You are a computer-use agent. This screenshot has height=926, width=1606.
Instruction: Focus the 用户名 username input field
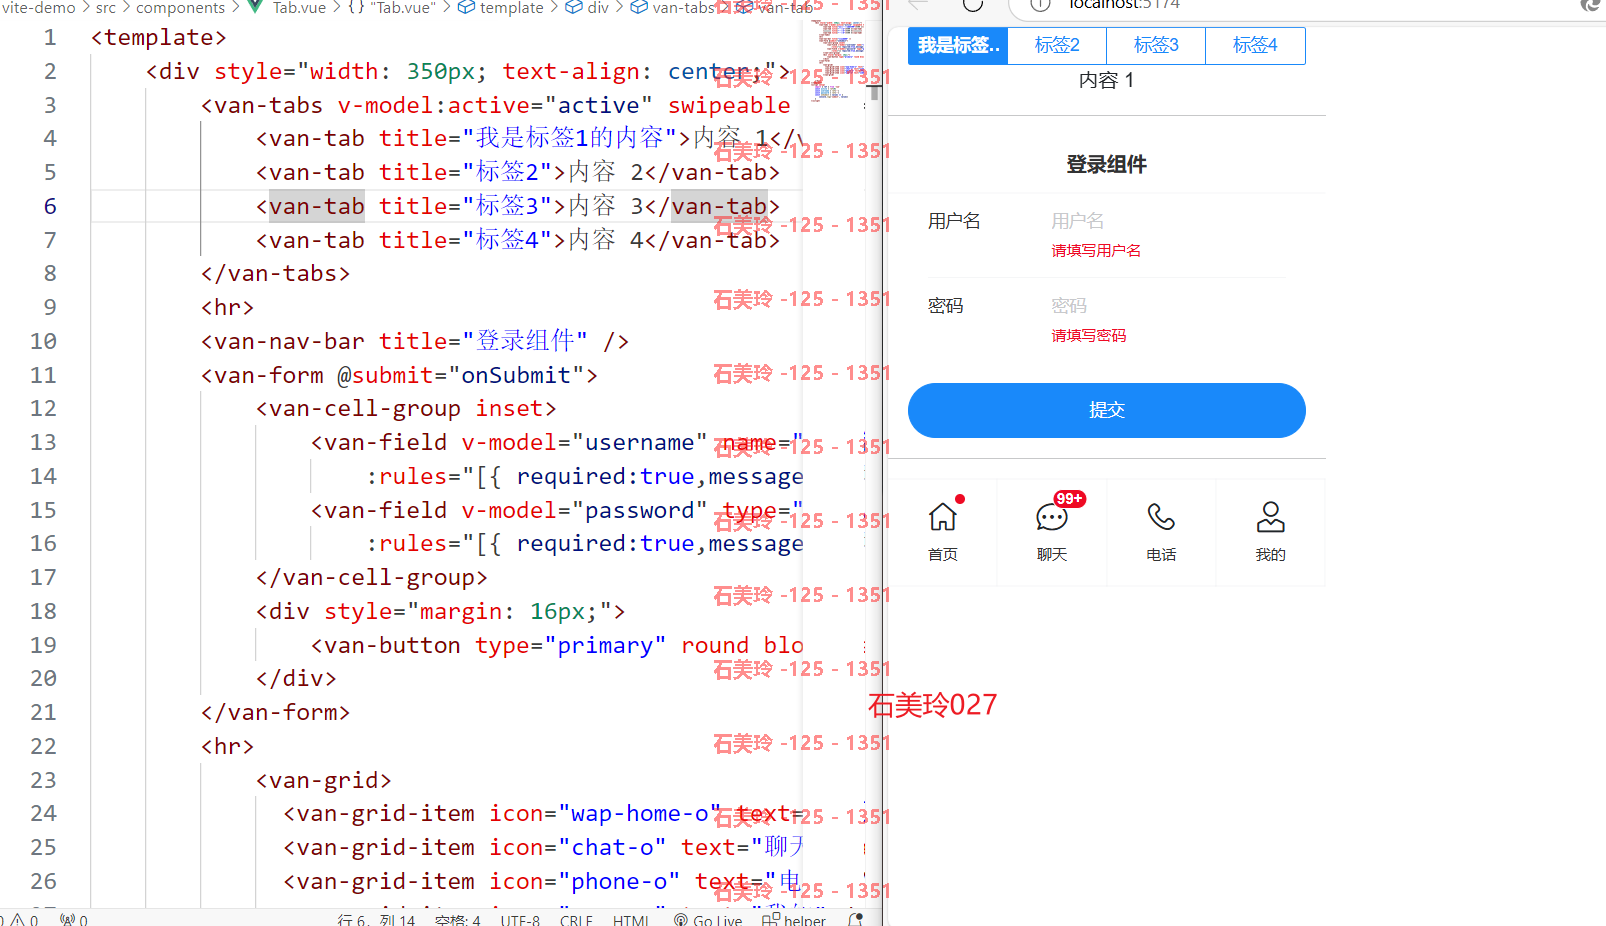pos(1168,221)
